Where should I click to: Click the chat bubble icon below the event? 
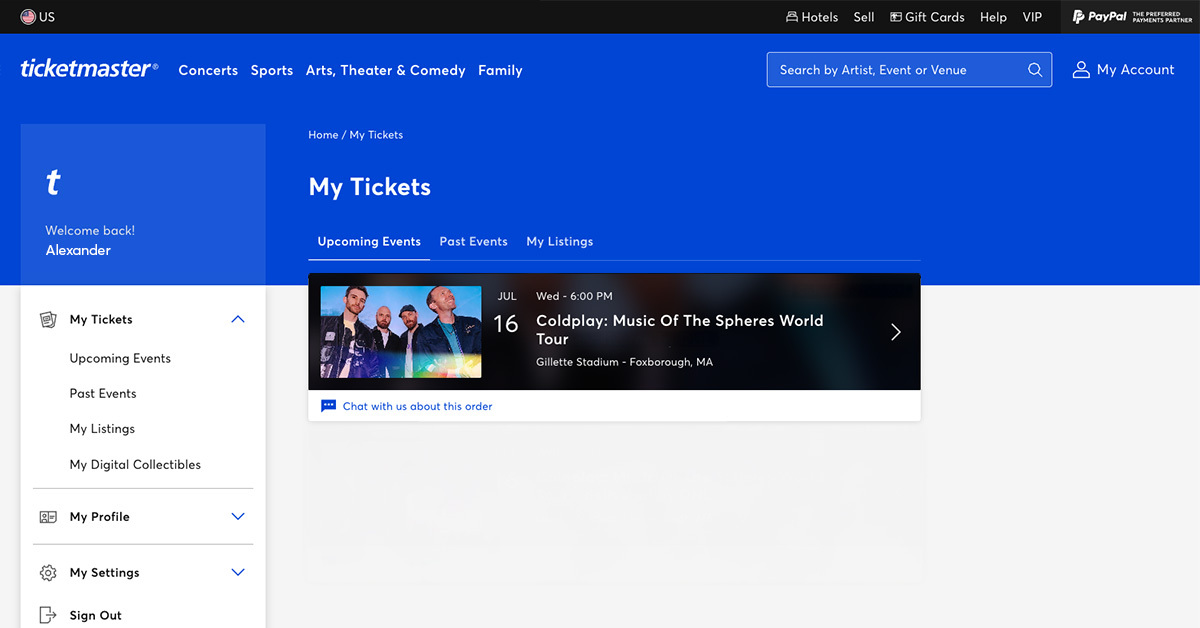click(327, 405)
